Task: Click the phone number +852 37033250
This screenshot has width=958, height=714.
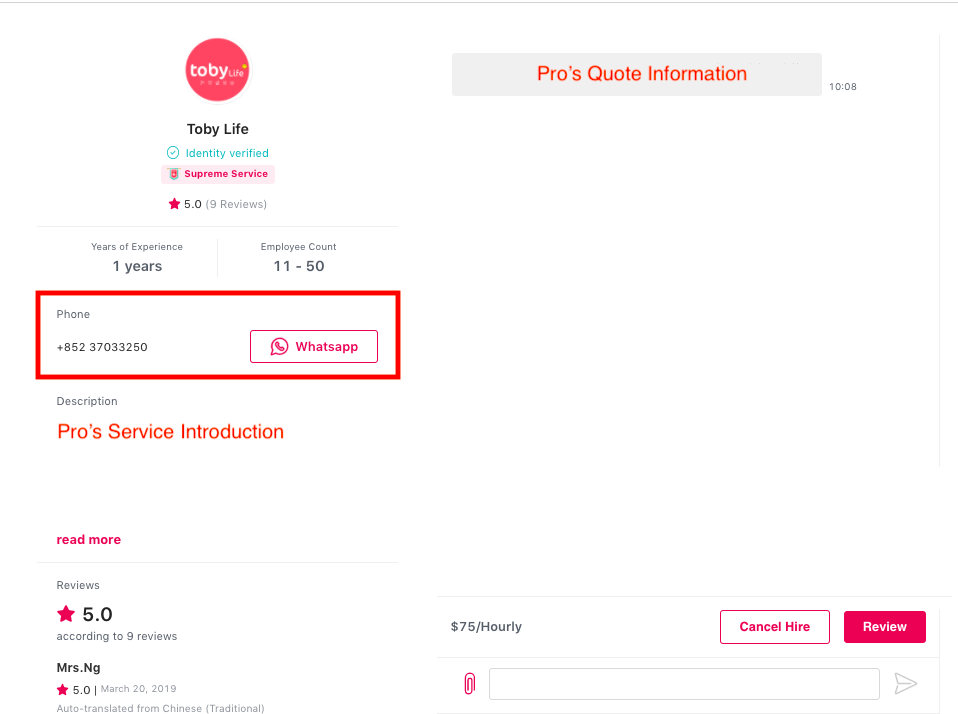Action: (102, 347)
